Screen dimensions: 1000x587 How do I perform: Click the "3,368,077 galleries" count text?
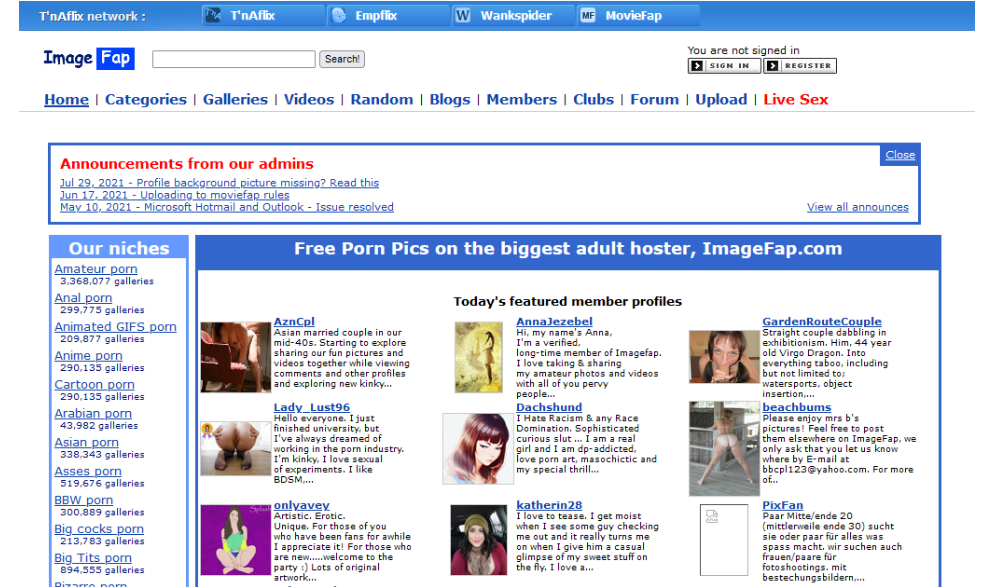click(107, 281)
